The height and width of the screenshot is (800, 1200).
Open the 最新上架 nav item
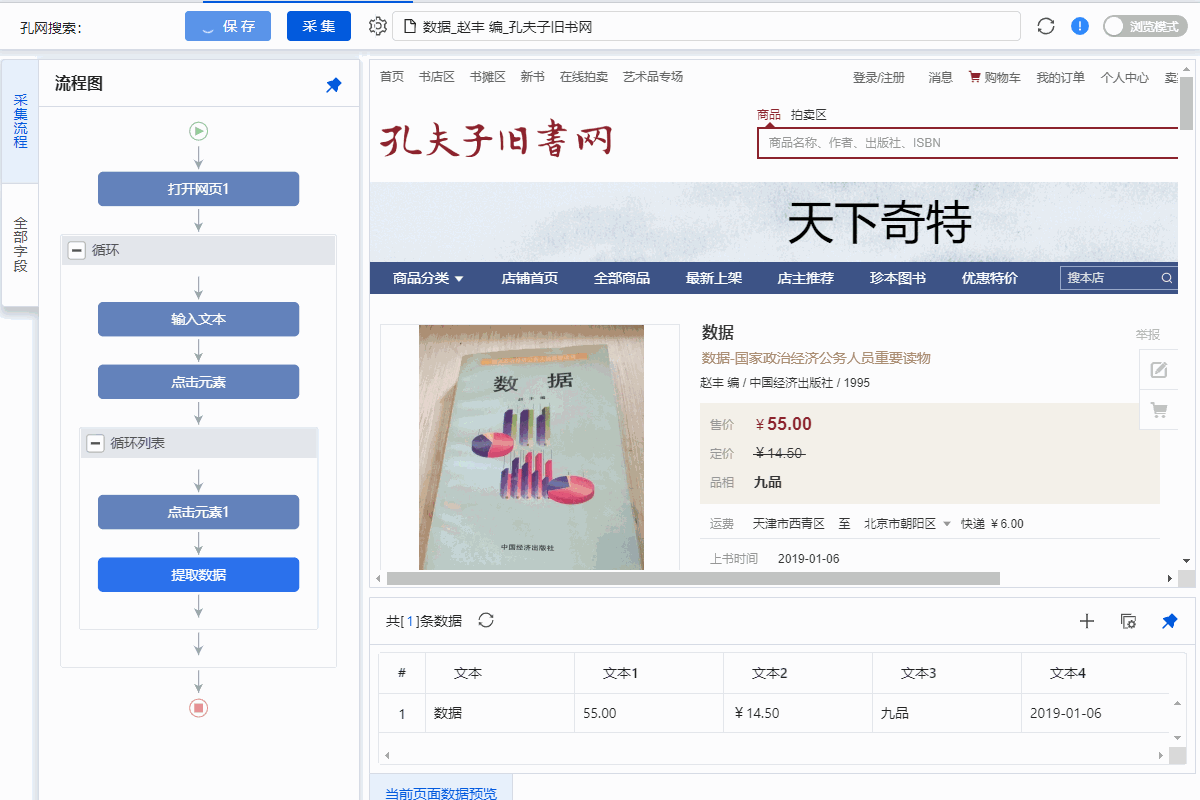click(x=714, y=278)
